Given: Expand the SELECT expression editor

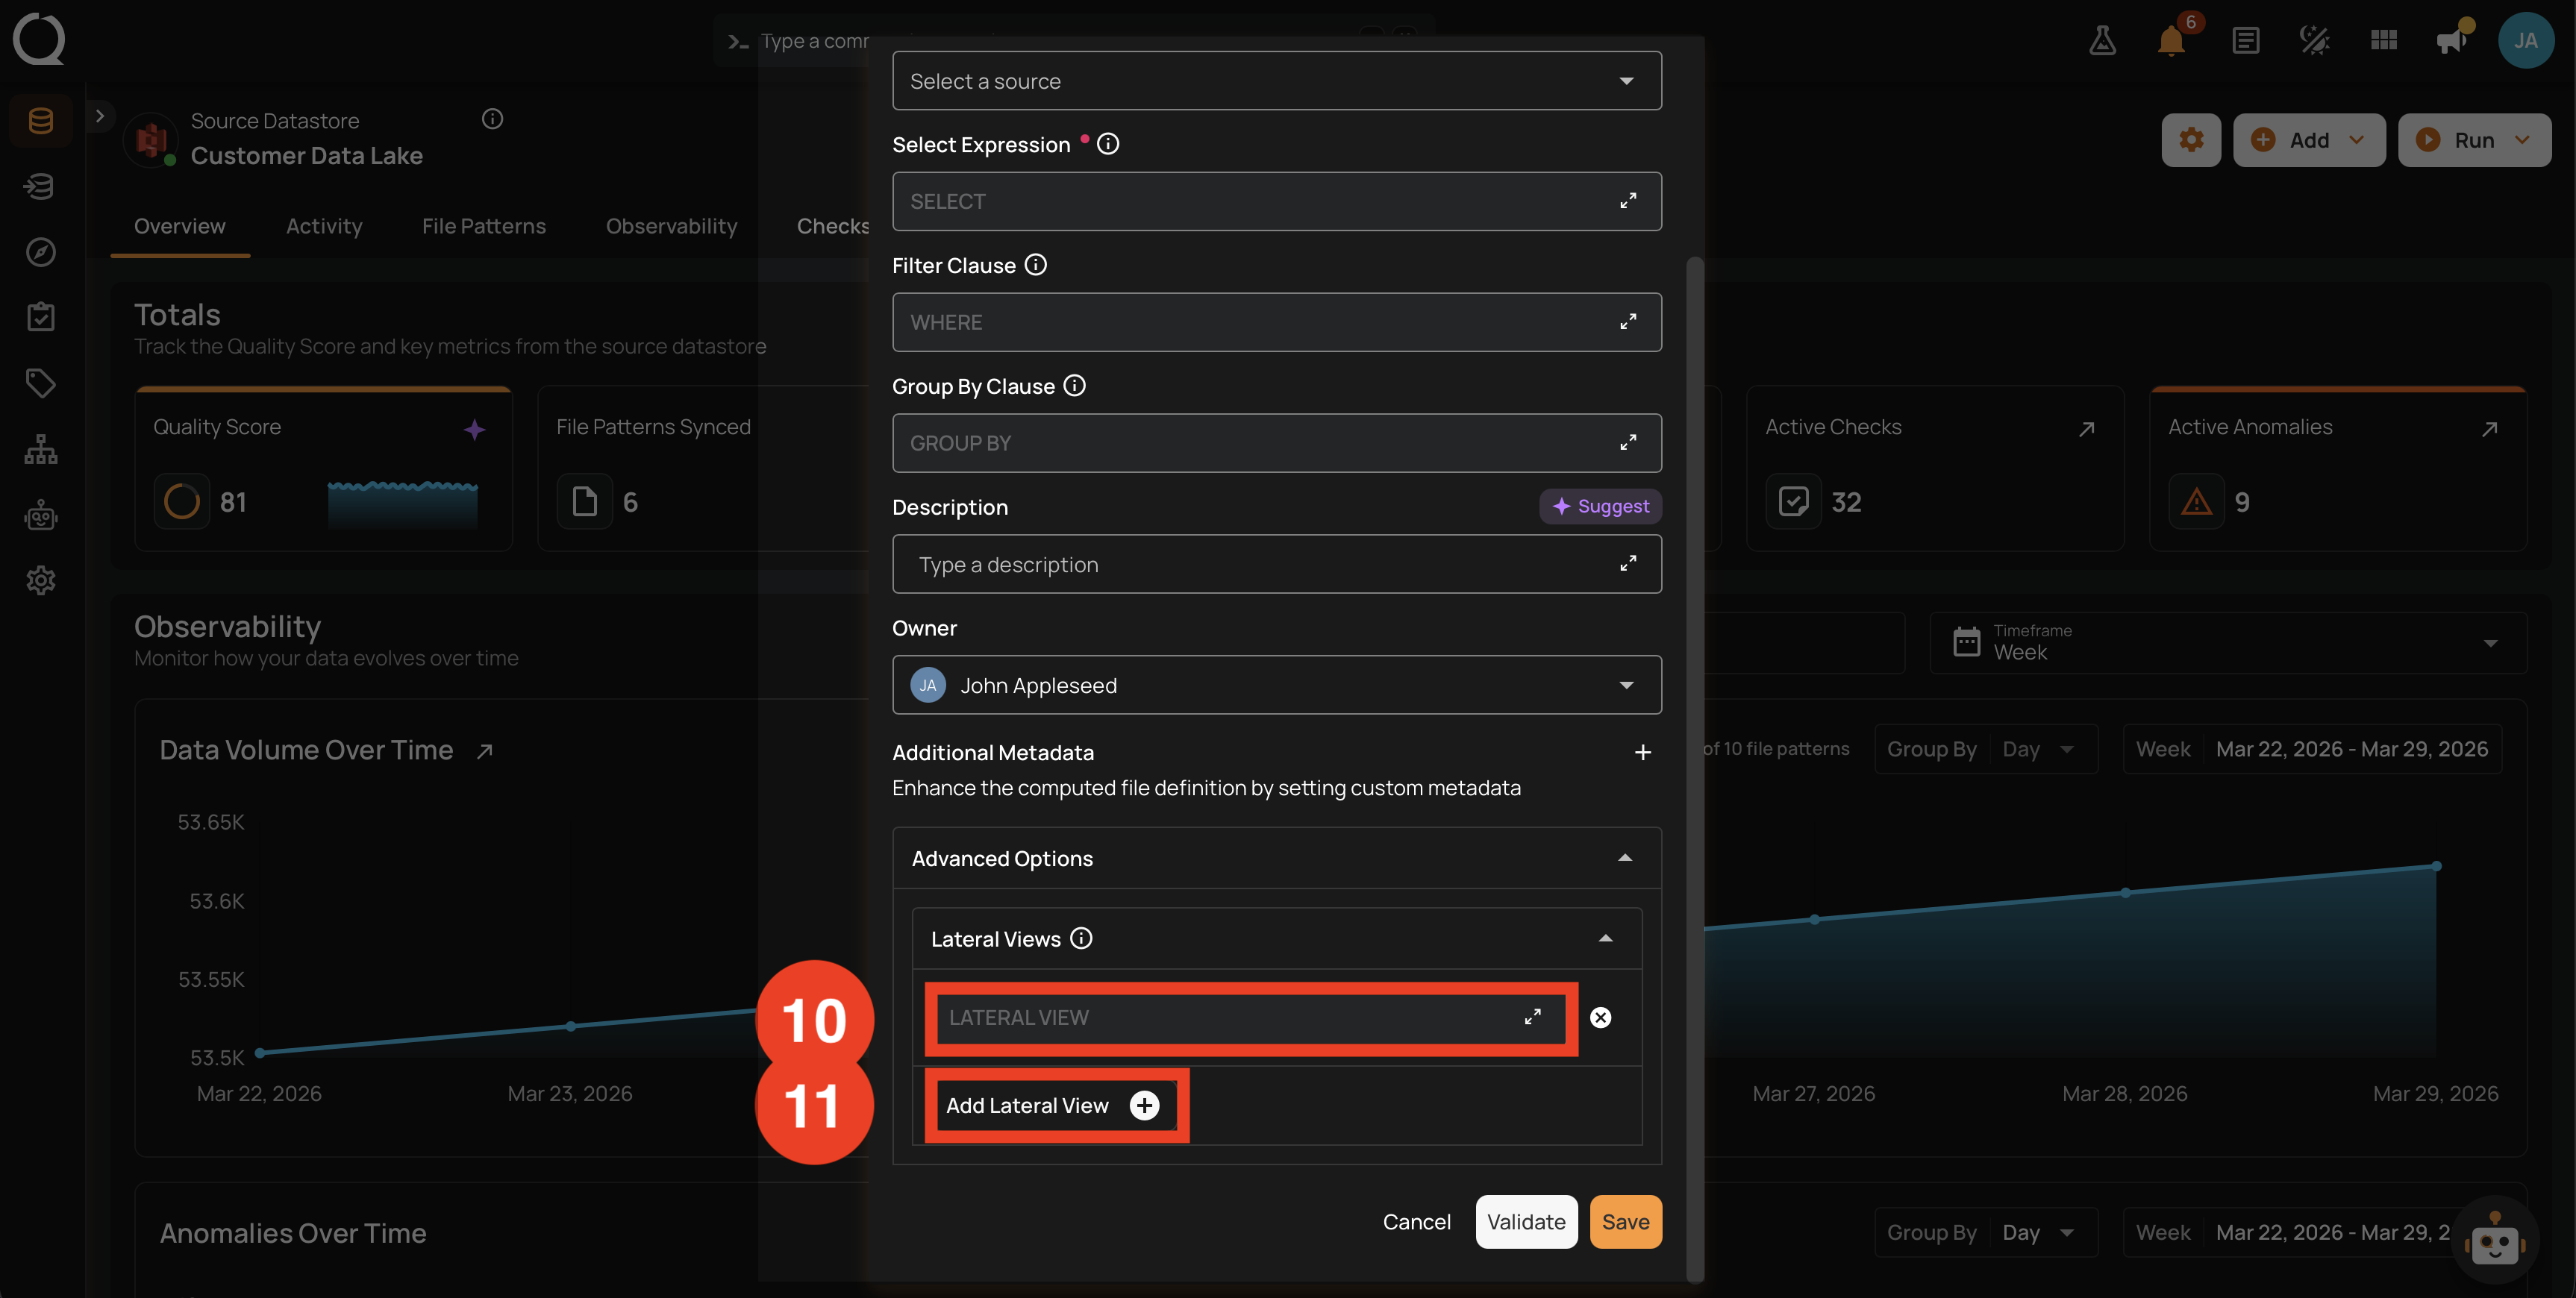Looking at the screenshot, I should click(1628, 201).
